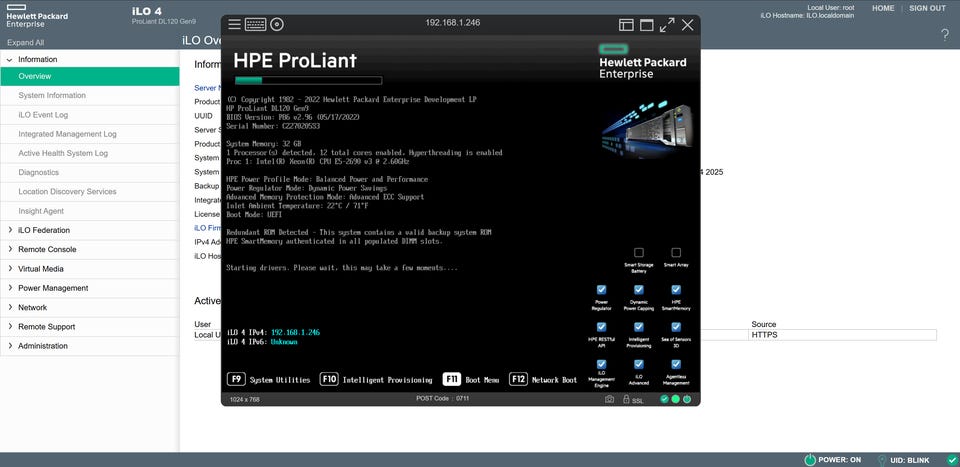This screenshot has height=467, width=960.
Task: Close the remote console window
Action: tap(688, 24)
